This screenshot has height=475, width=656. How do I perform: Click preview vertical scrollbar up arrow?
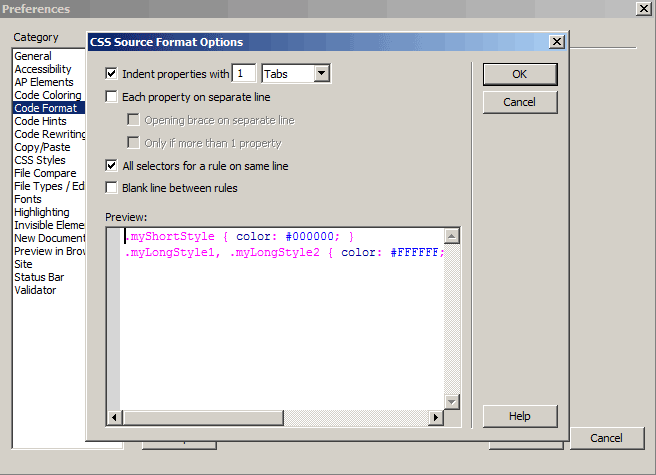click(x=451, y=236)
